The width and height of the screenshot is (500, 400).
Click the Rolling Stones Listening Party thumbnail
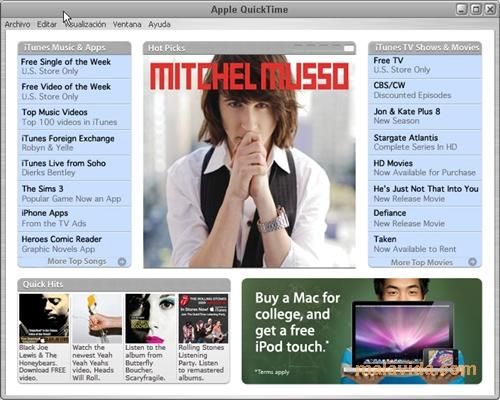tap(203, 318)
